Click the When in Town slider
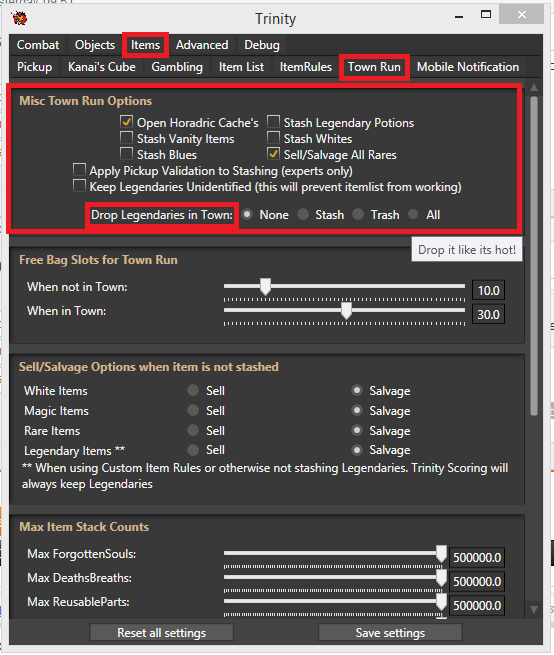 click(x=344, y=311)
